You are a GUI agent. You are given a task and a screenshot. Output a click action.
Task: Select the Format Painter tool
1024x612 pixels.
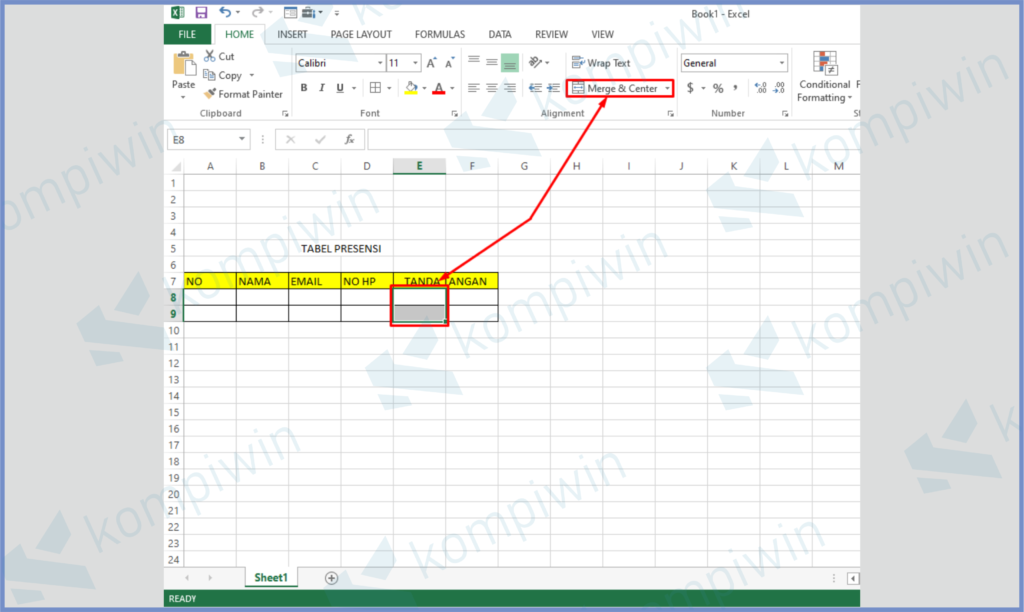pos(243,94)
